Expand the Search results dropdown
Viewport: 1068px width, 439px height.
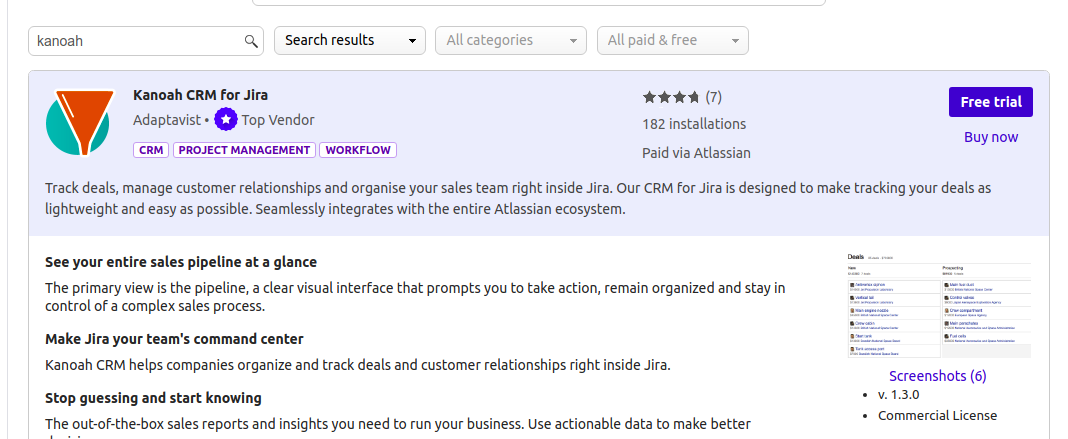point(349,40)
